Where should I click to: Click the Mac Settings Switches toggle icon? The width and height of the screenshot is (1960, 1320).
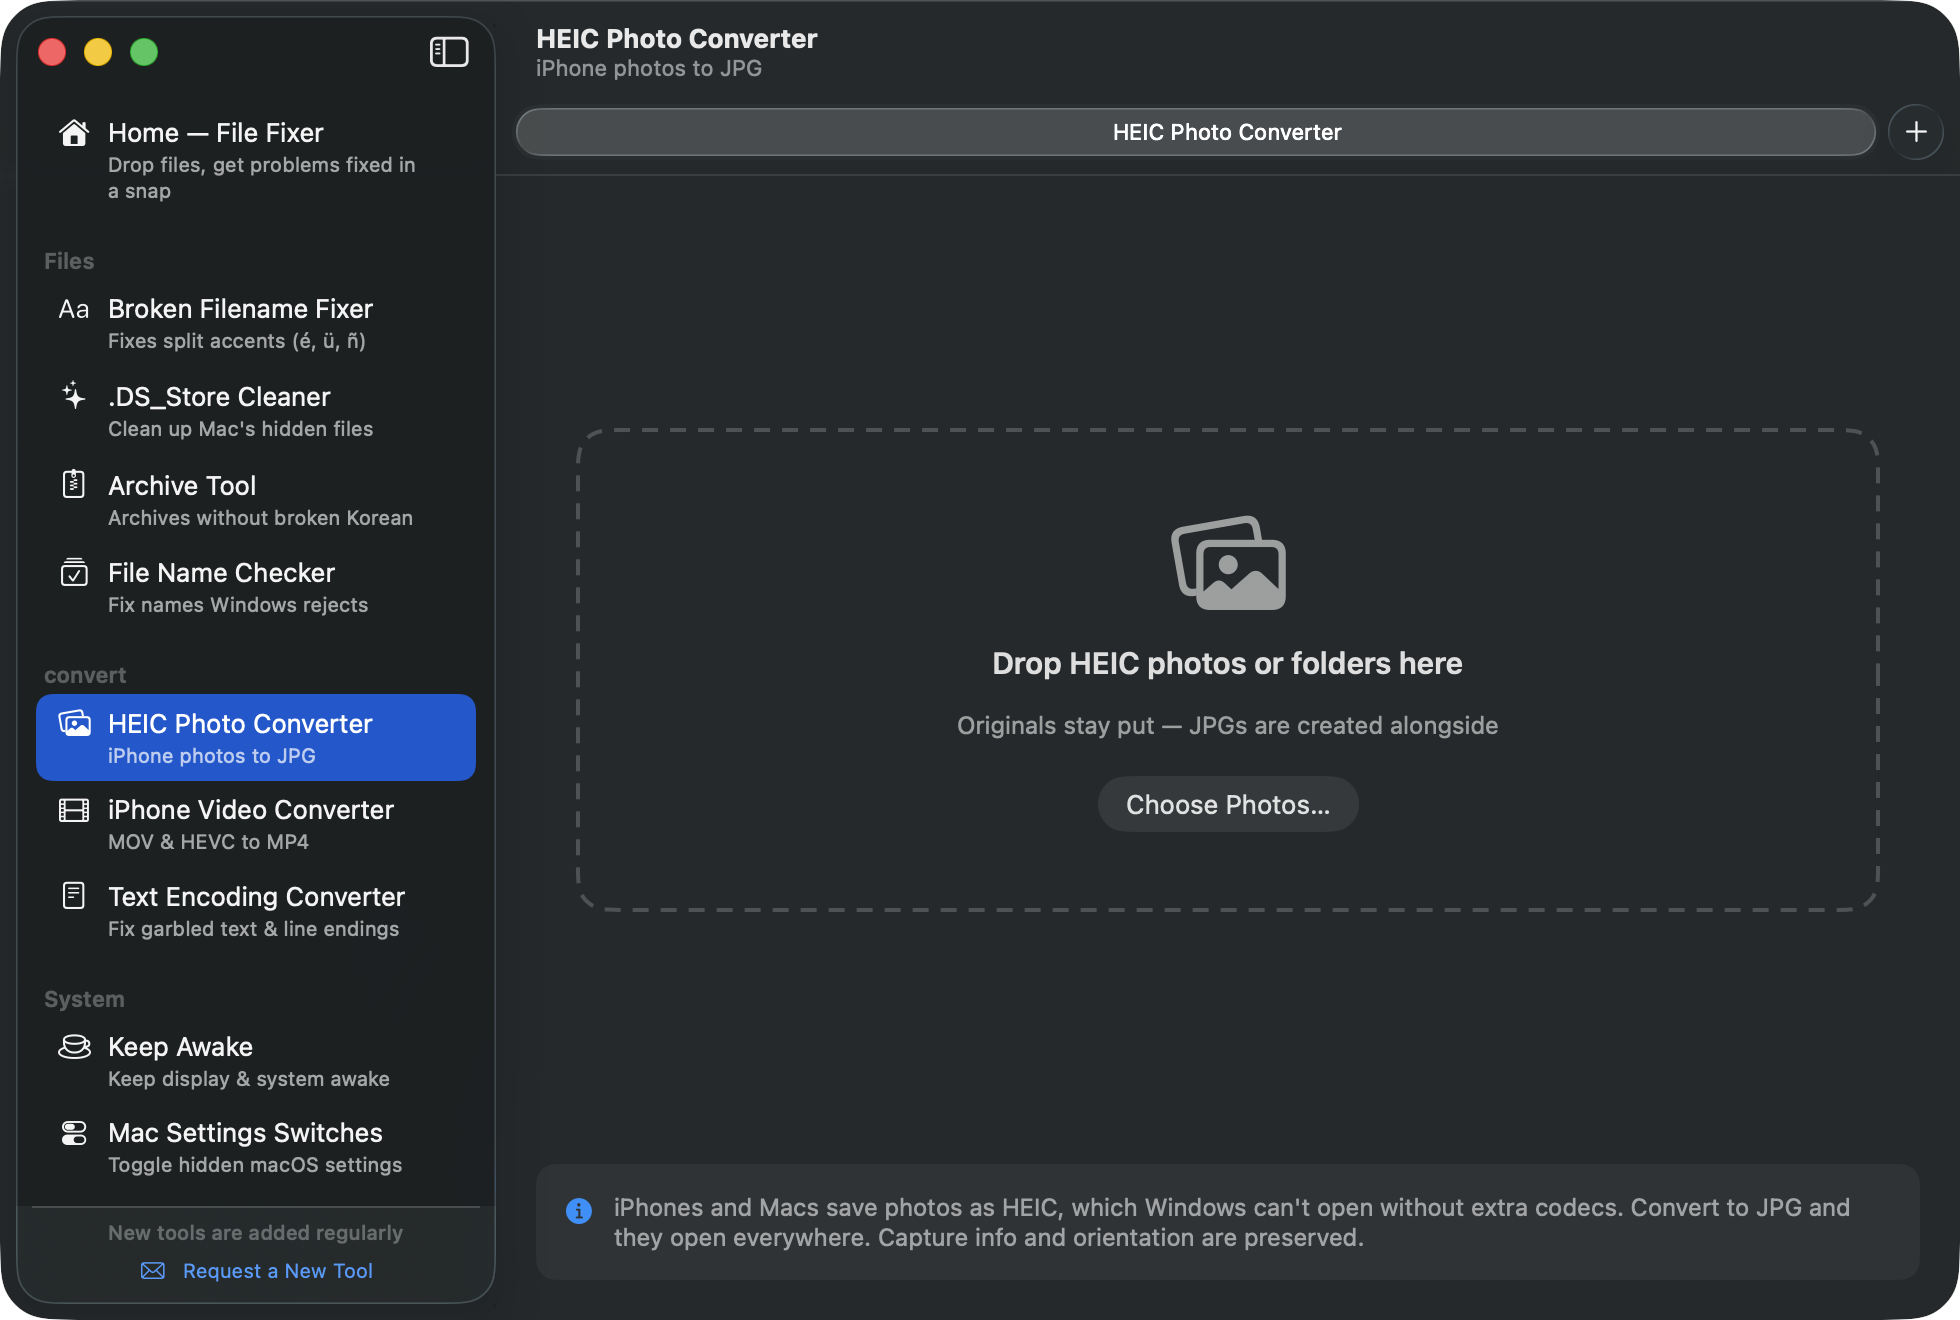(74, 1133)
